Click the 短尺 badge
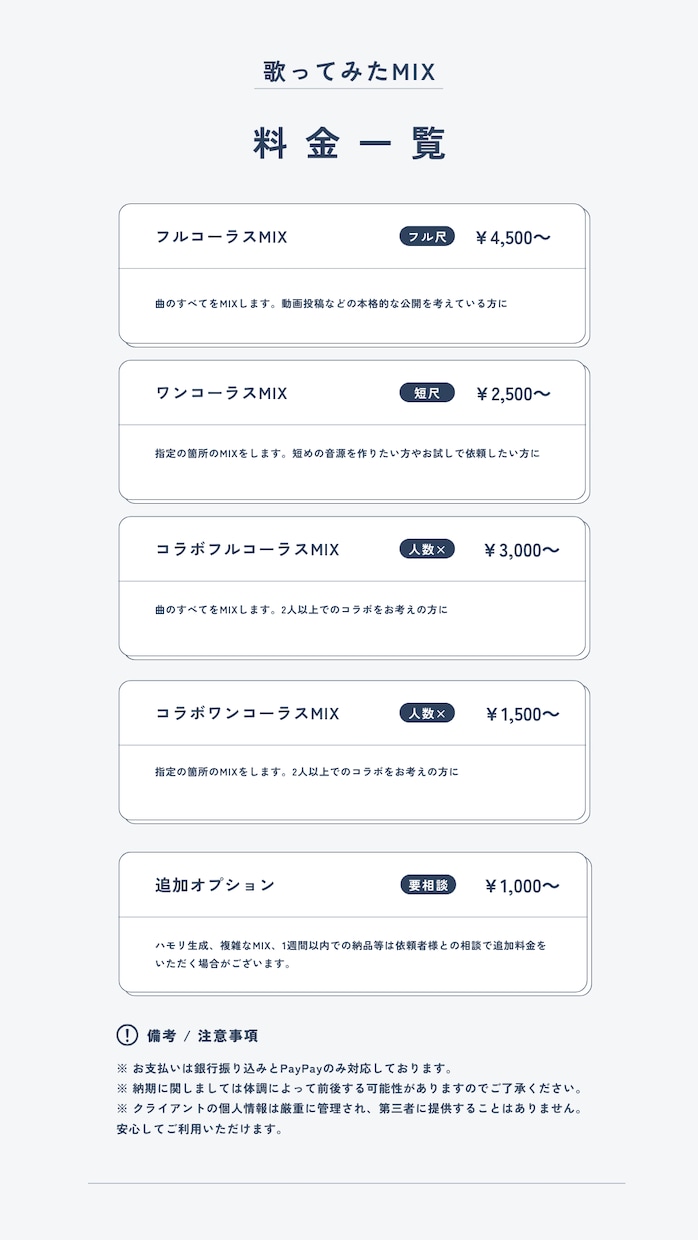This screenshot has height=1240, width=698. (427, 393)
